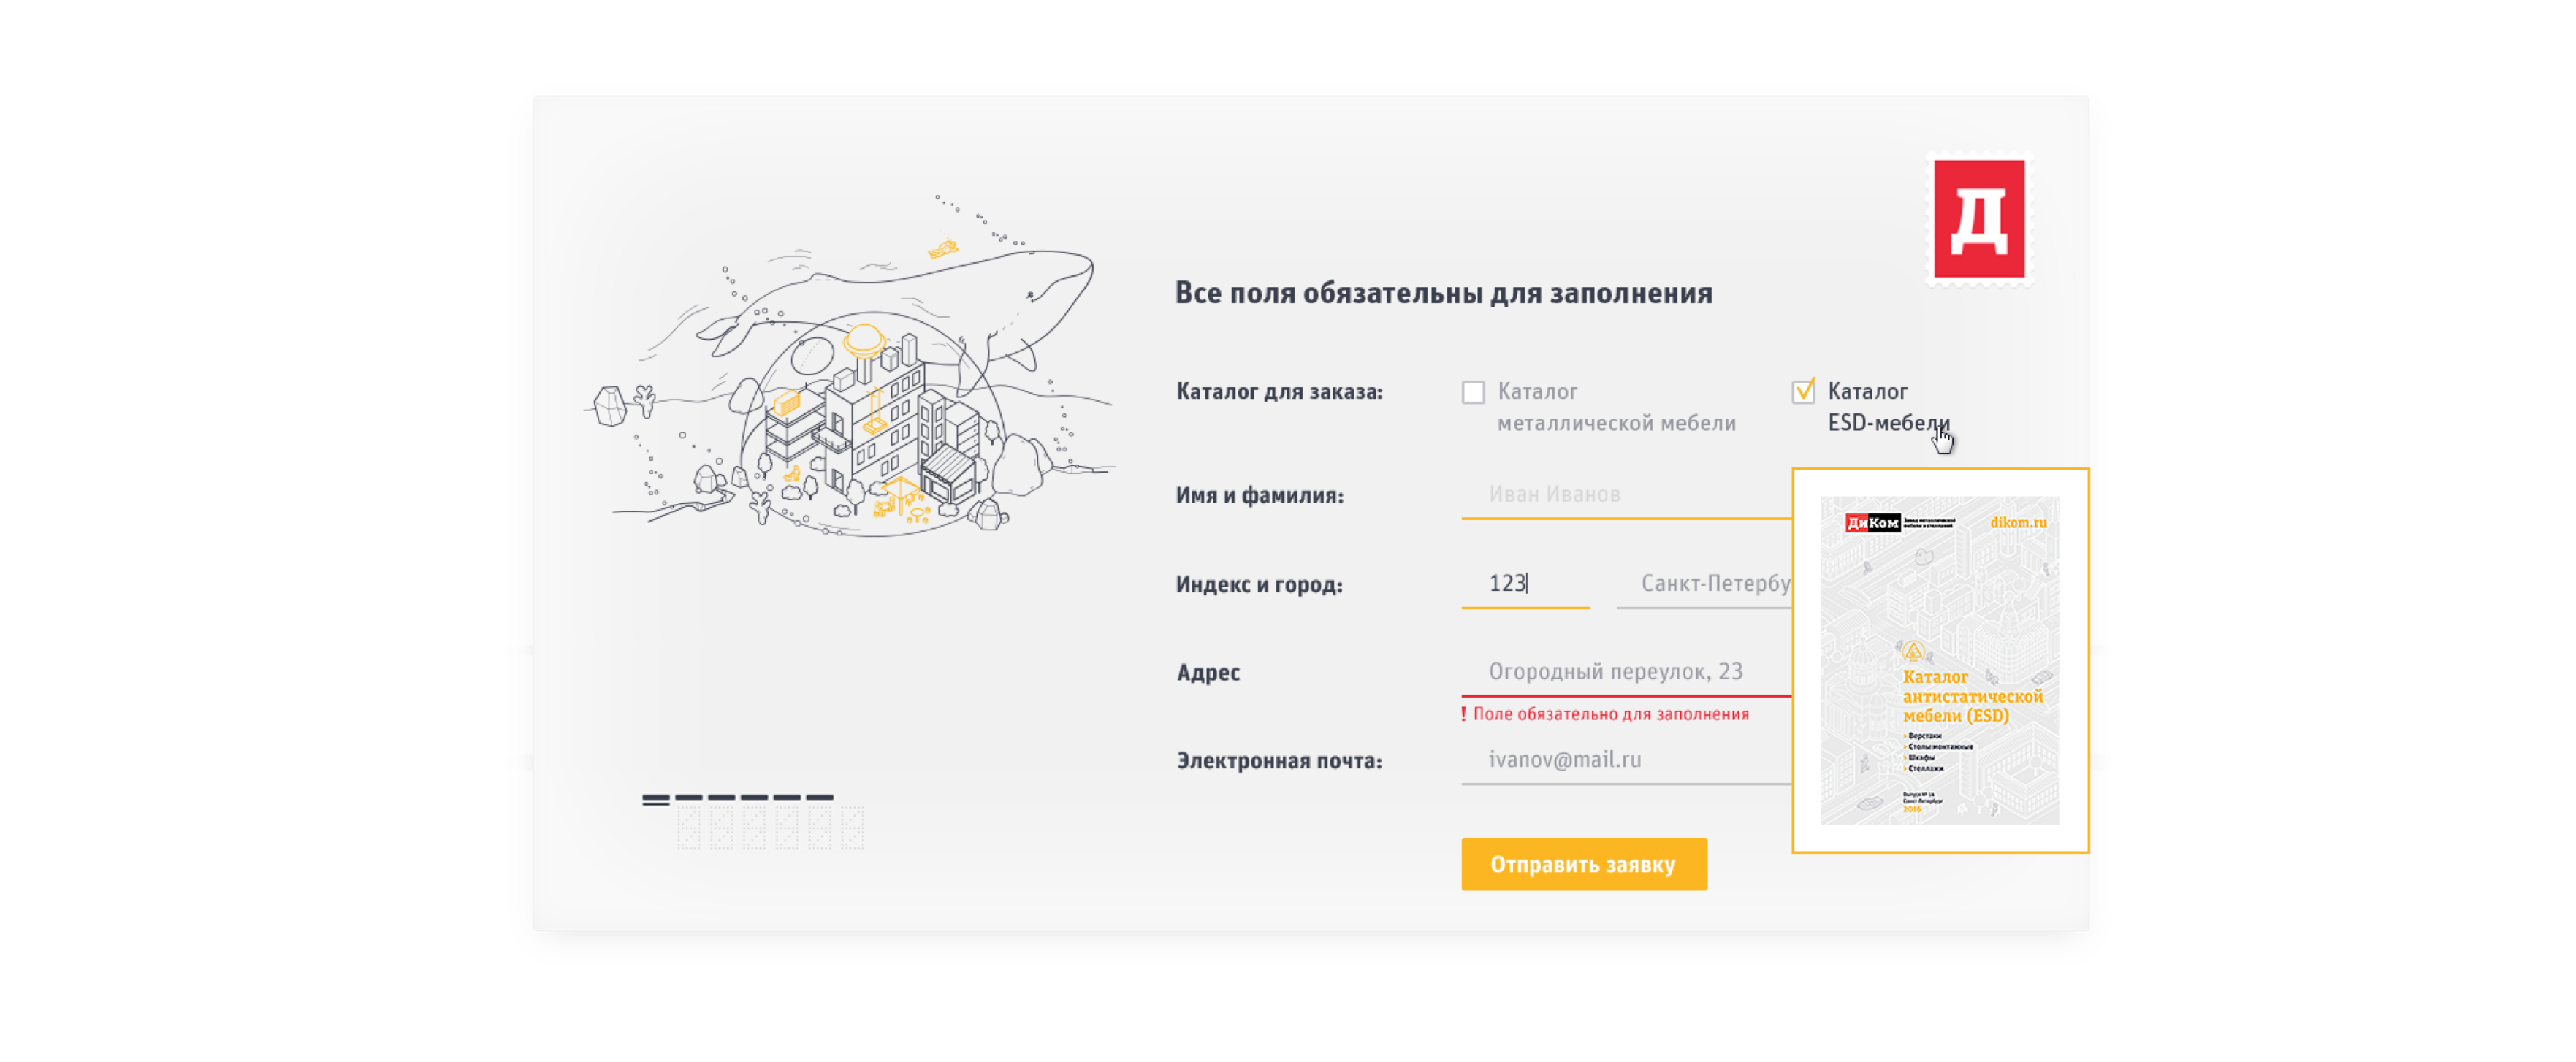
Task: Select the "Санкт-Петербург" city field
Action: click(x=1705, y=583)
